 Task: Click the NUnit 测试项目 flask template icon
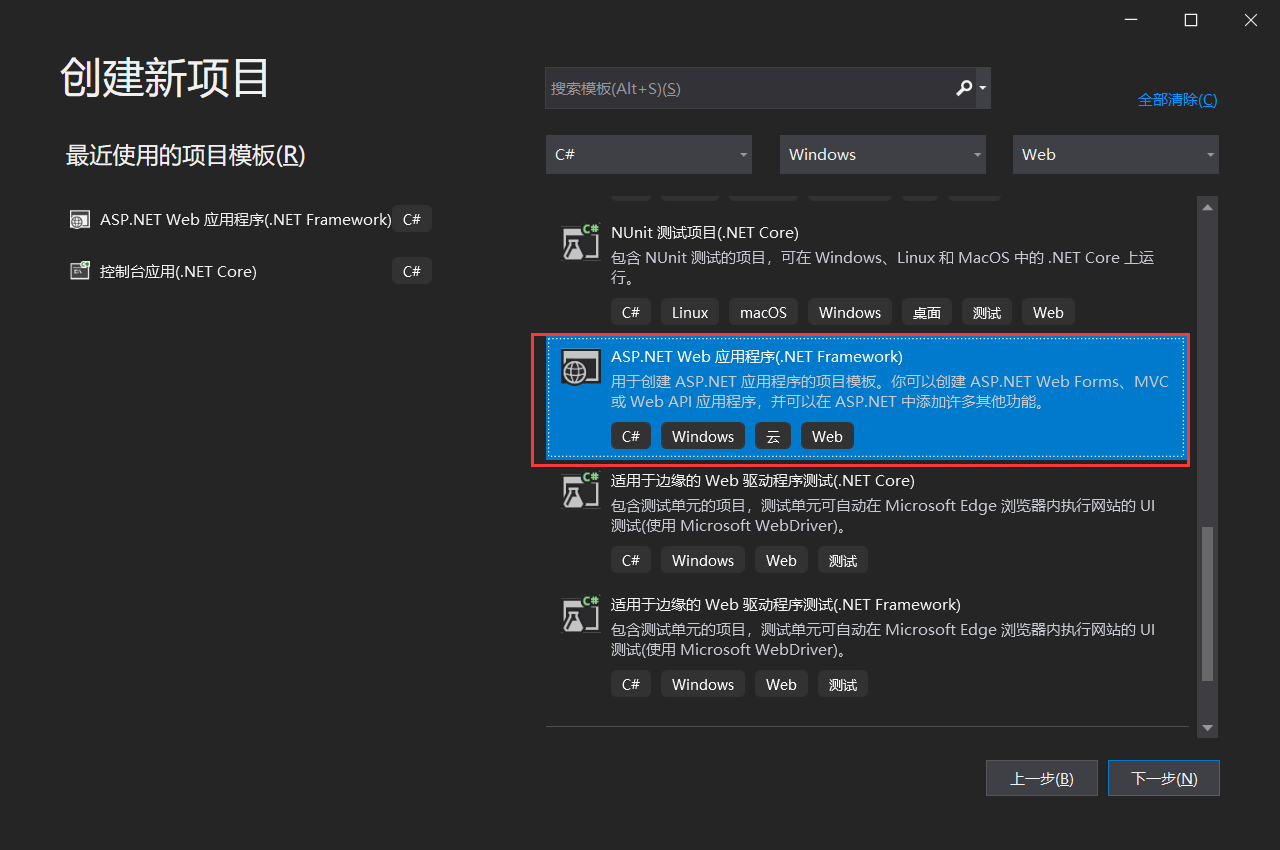(581, 241)
